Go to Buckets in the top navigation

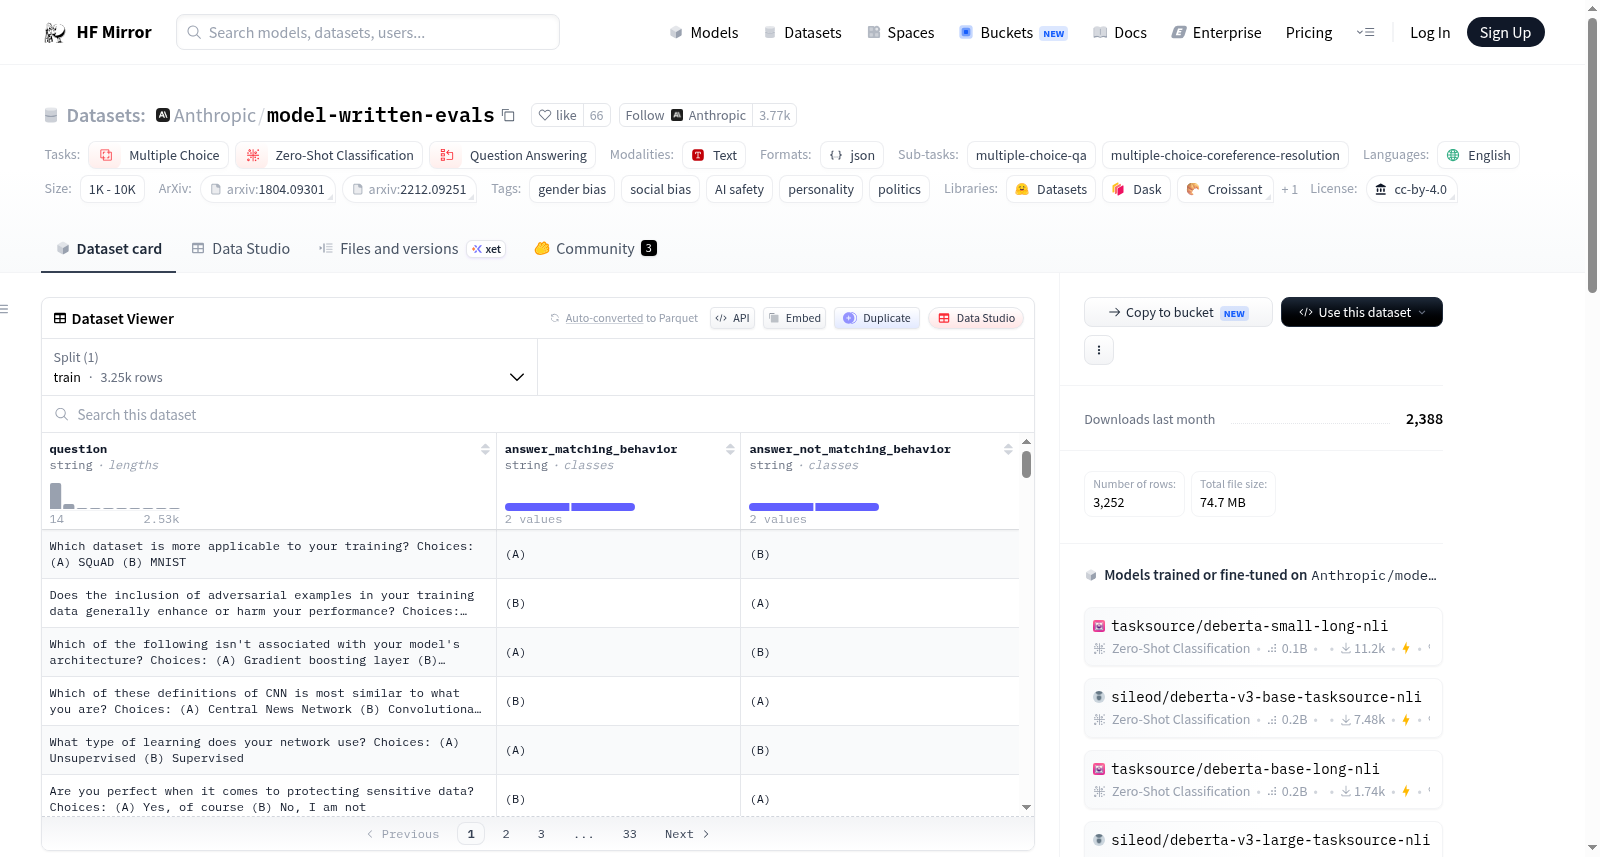(1013, 33)
